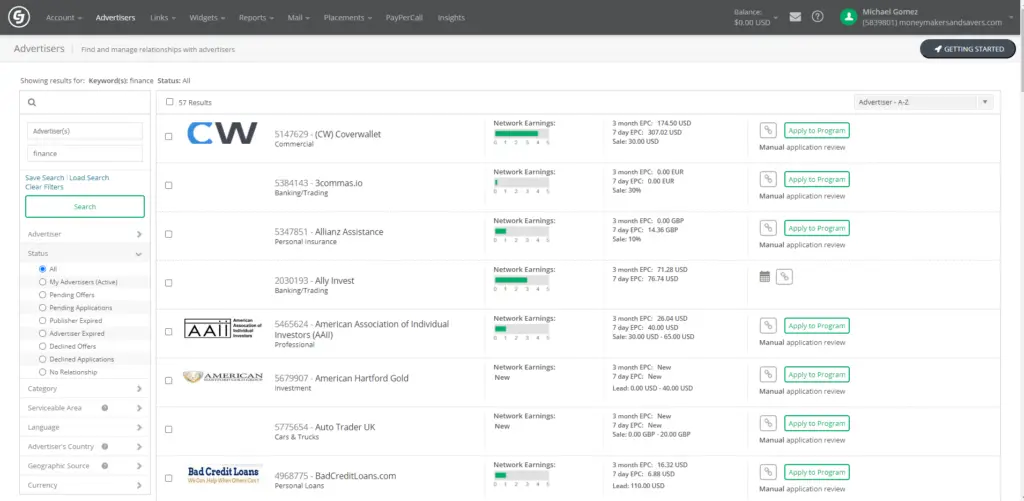This screenshot has height=501, width=1024.
Task: Click the keyword field containing finance
Action: [x=85, y=154]
